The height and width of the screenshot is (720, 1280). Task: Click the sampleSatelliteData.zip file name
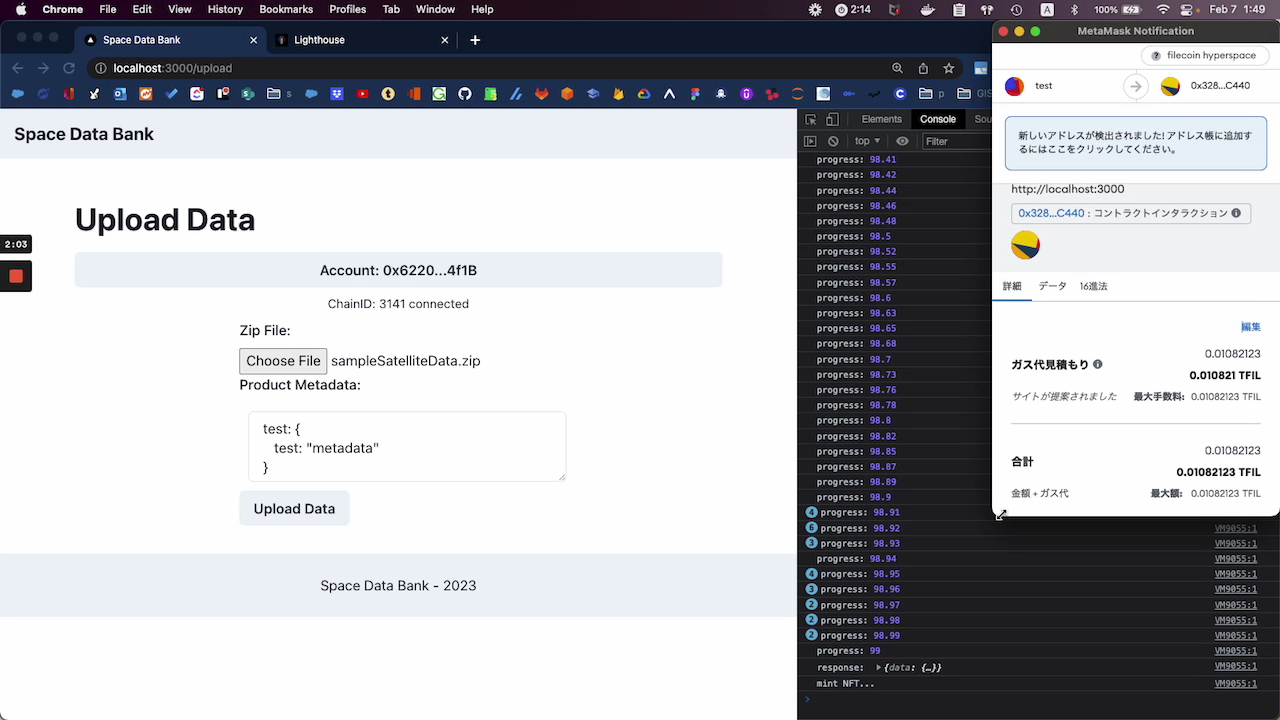[x=405, y=361]
